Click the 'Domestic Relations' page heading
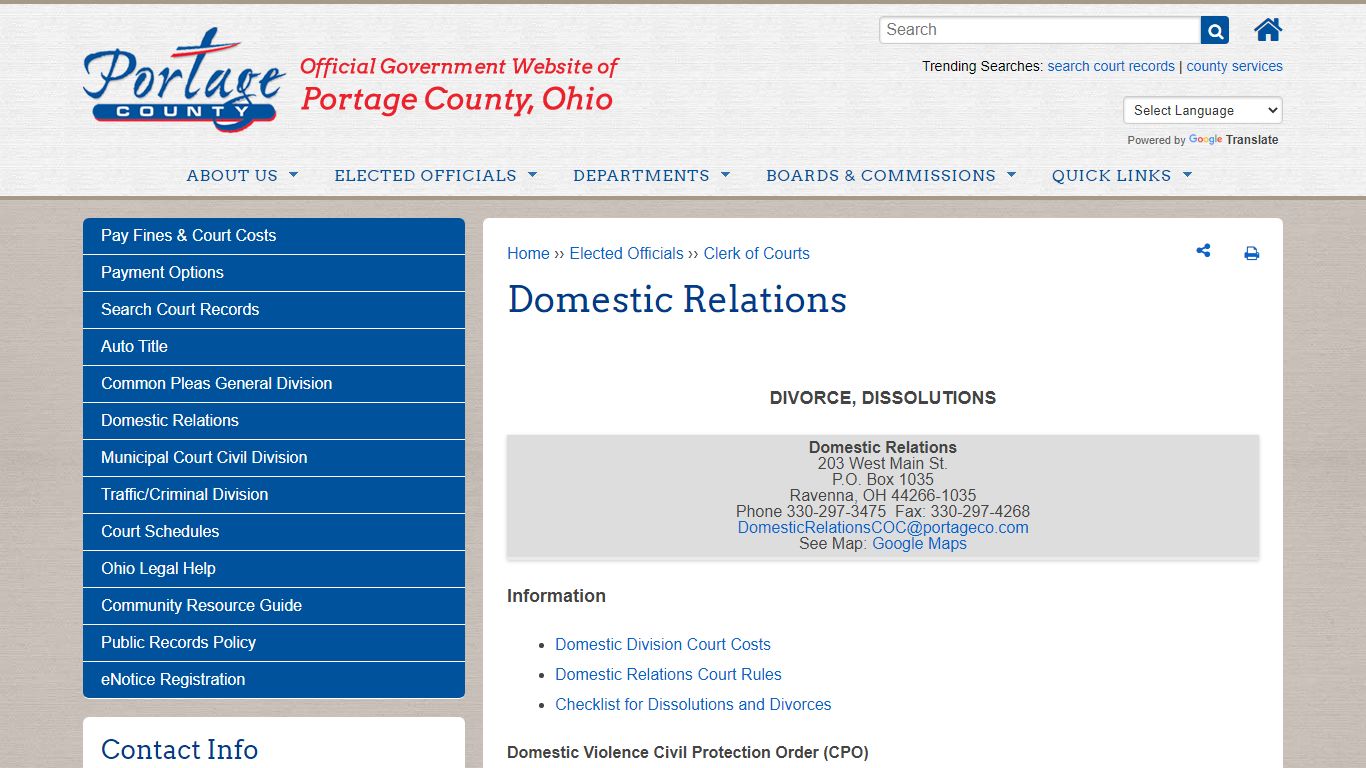Viewport: 1366px width, 768px height. (677, 300)
